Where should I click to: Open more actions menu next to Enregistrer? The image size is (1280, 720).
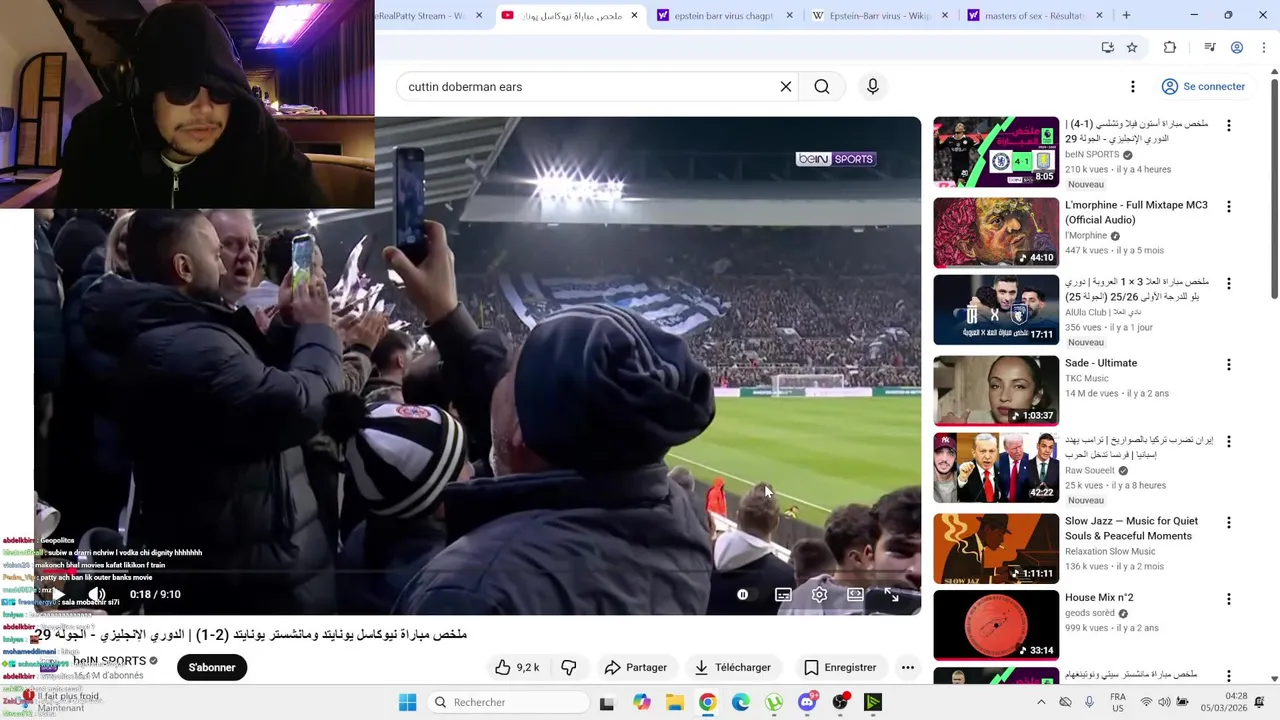coord(908,668)
